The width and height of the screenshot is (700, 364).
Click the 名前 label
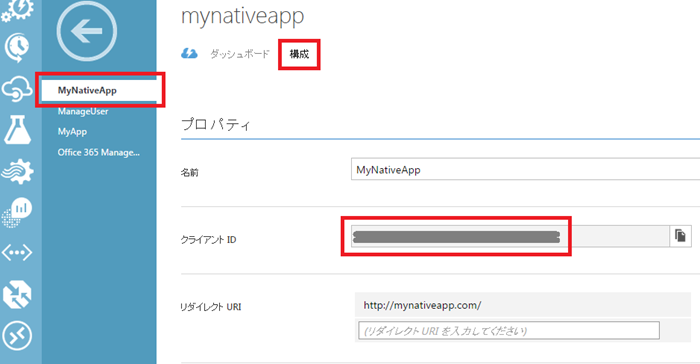point(189,172)
